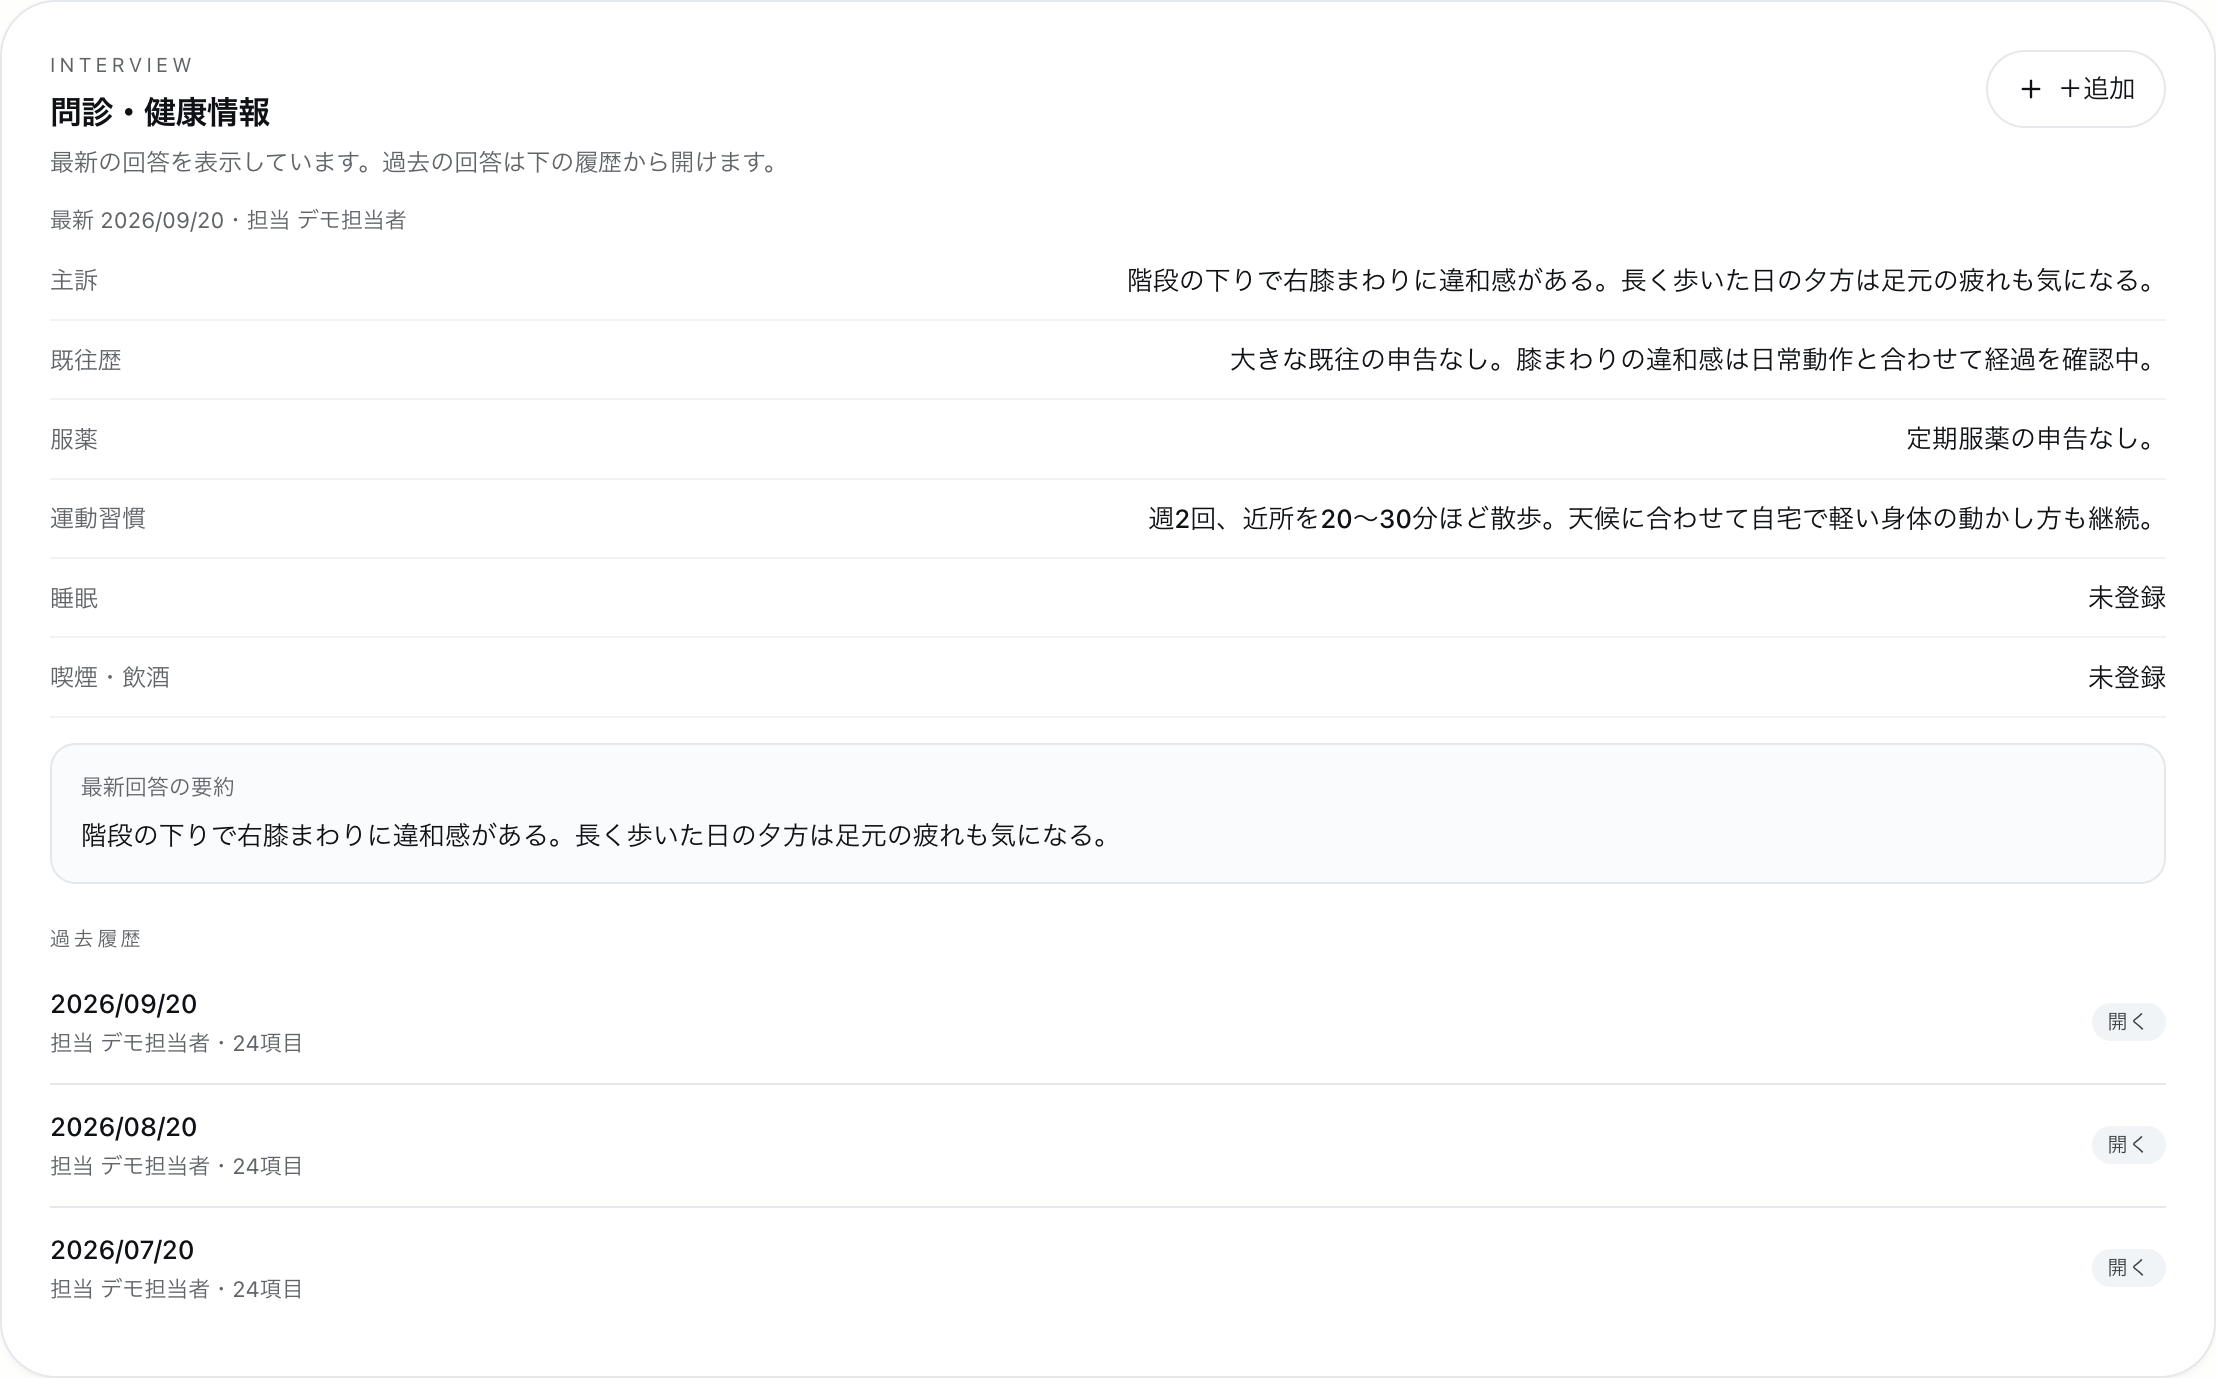Screen dimensions: 2216x1378
Task: Click the description 最新の回答を表示しています
Action: pos(417,162)
